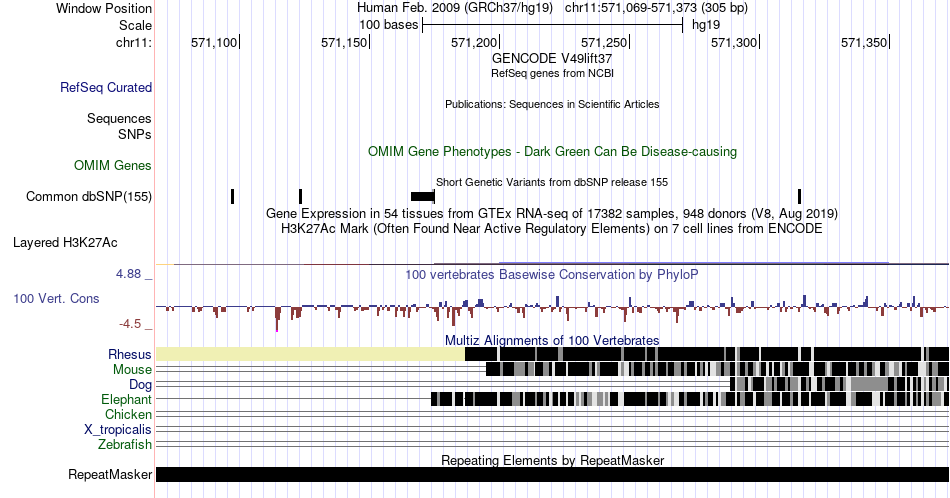Click the 100 Vert. Cons track label
This screenshot has width=950, height=498.
56,298
